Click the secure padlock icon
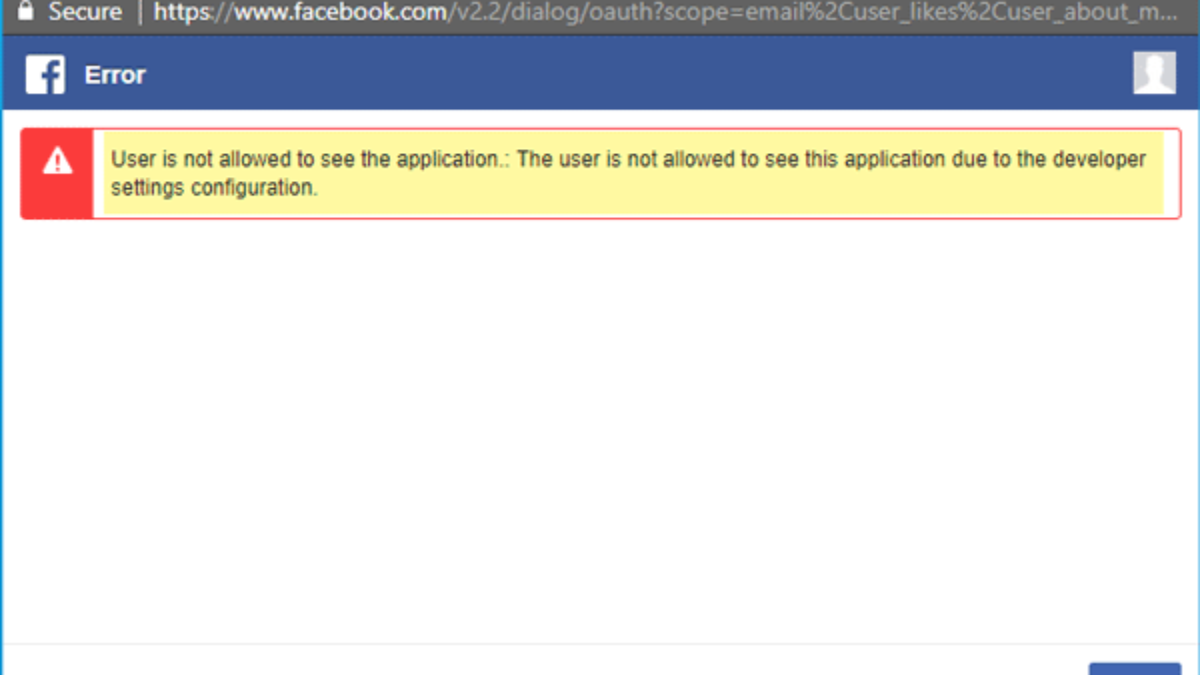The width and height of the screenshot is (1200, 675). point(25,12)
